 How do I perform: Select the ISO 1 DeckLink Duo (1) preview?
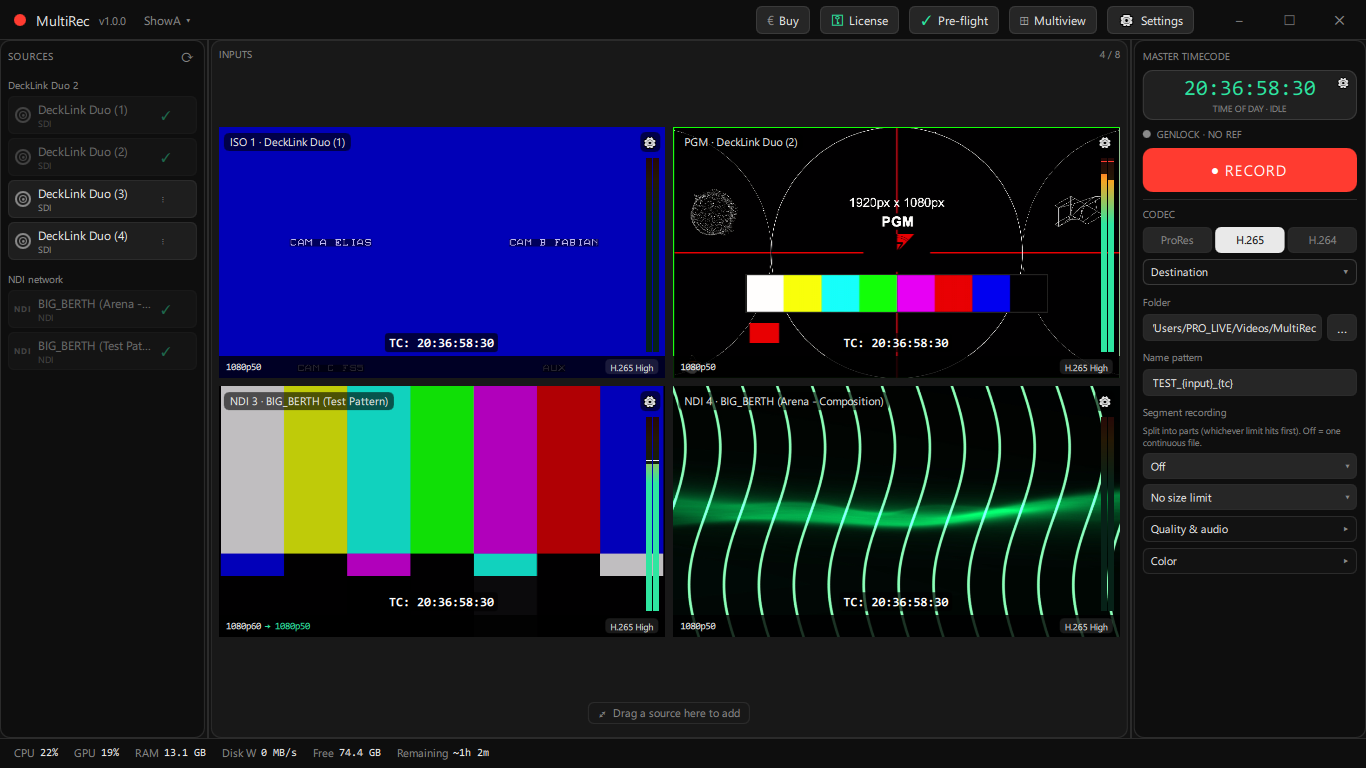(x=441, y=252)
